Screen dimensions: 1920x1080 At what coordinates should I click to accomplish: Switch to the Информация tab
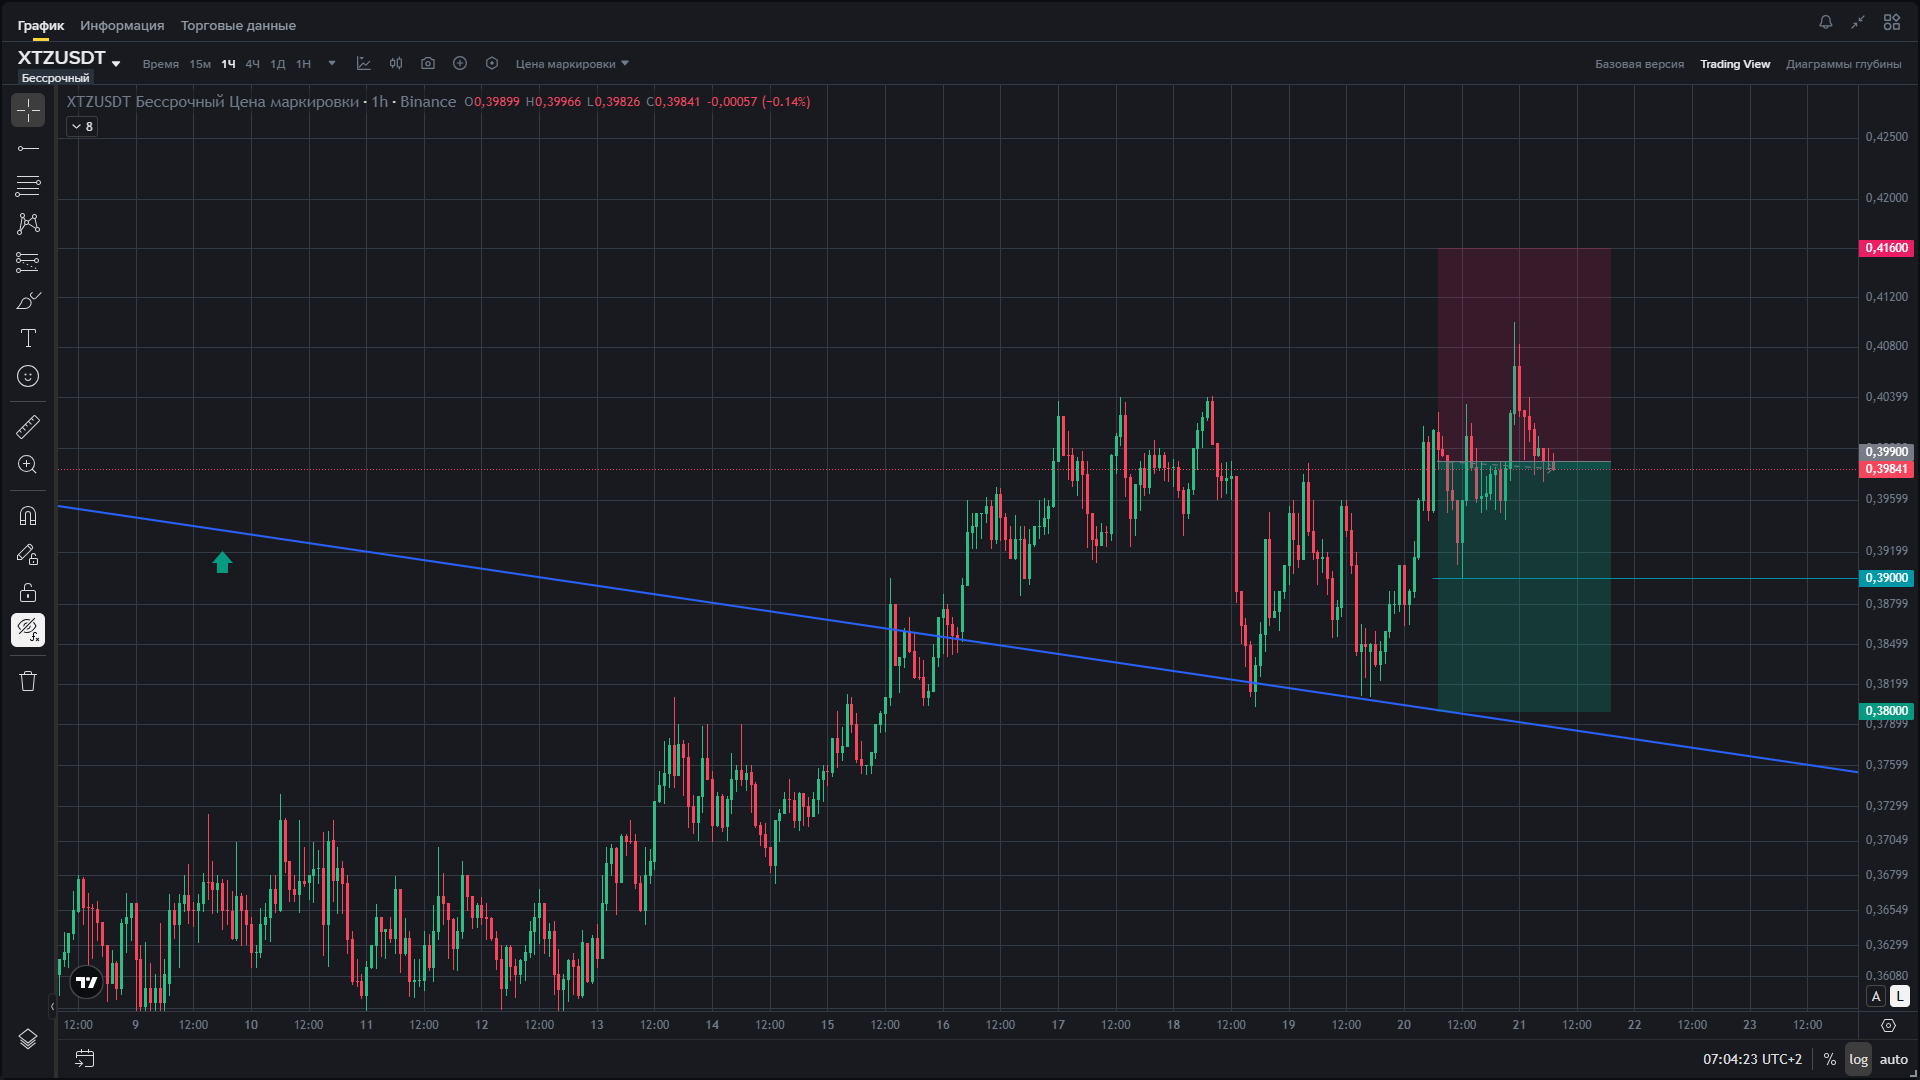pos(122,25)
